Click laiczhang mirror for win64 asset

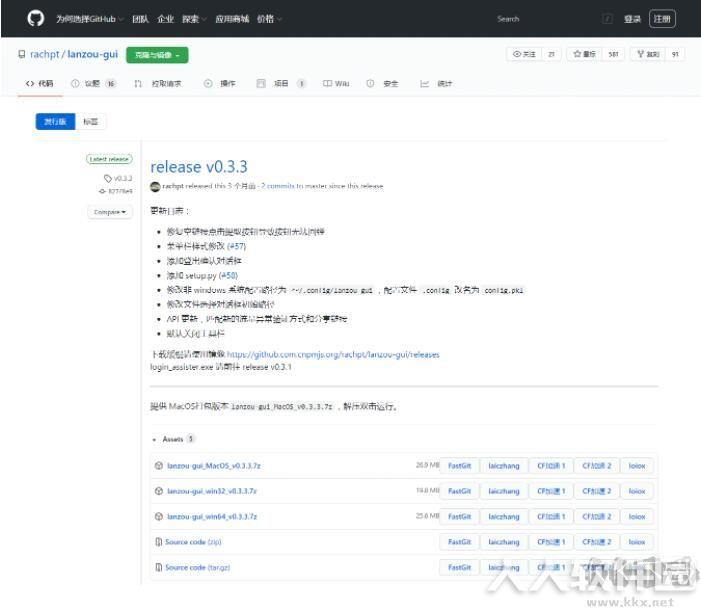pyautogui.click(x=504, y=516)
